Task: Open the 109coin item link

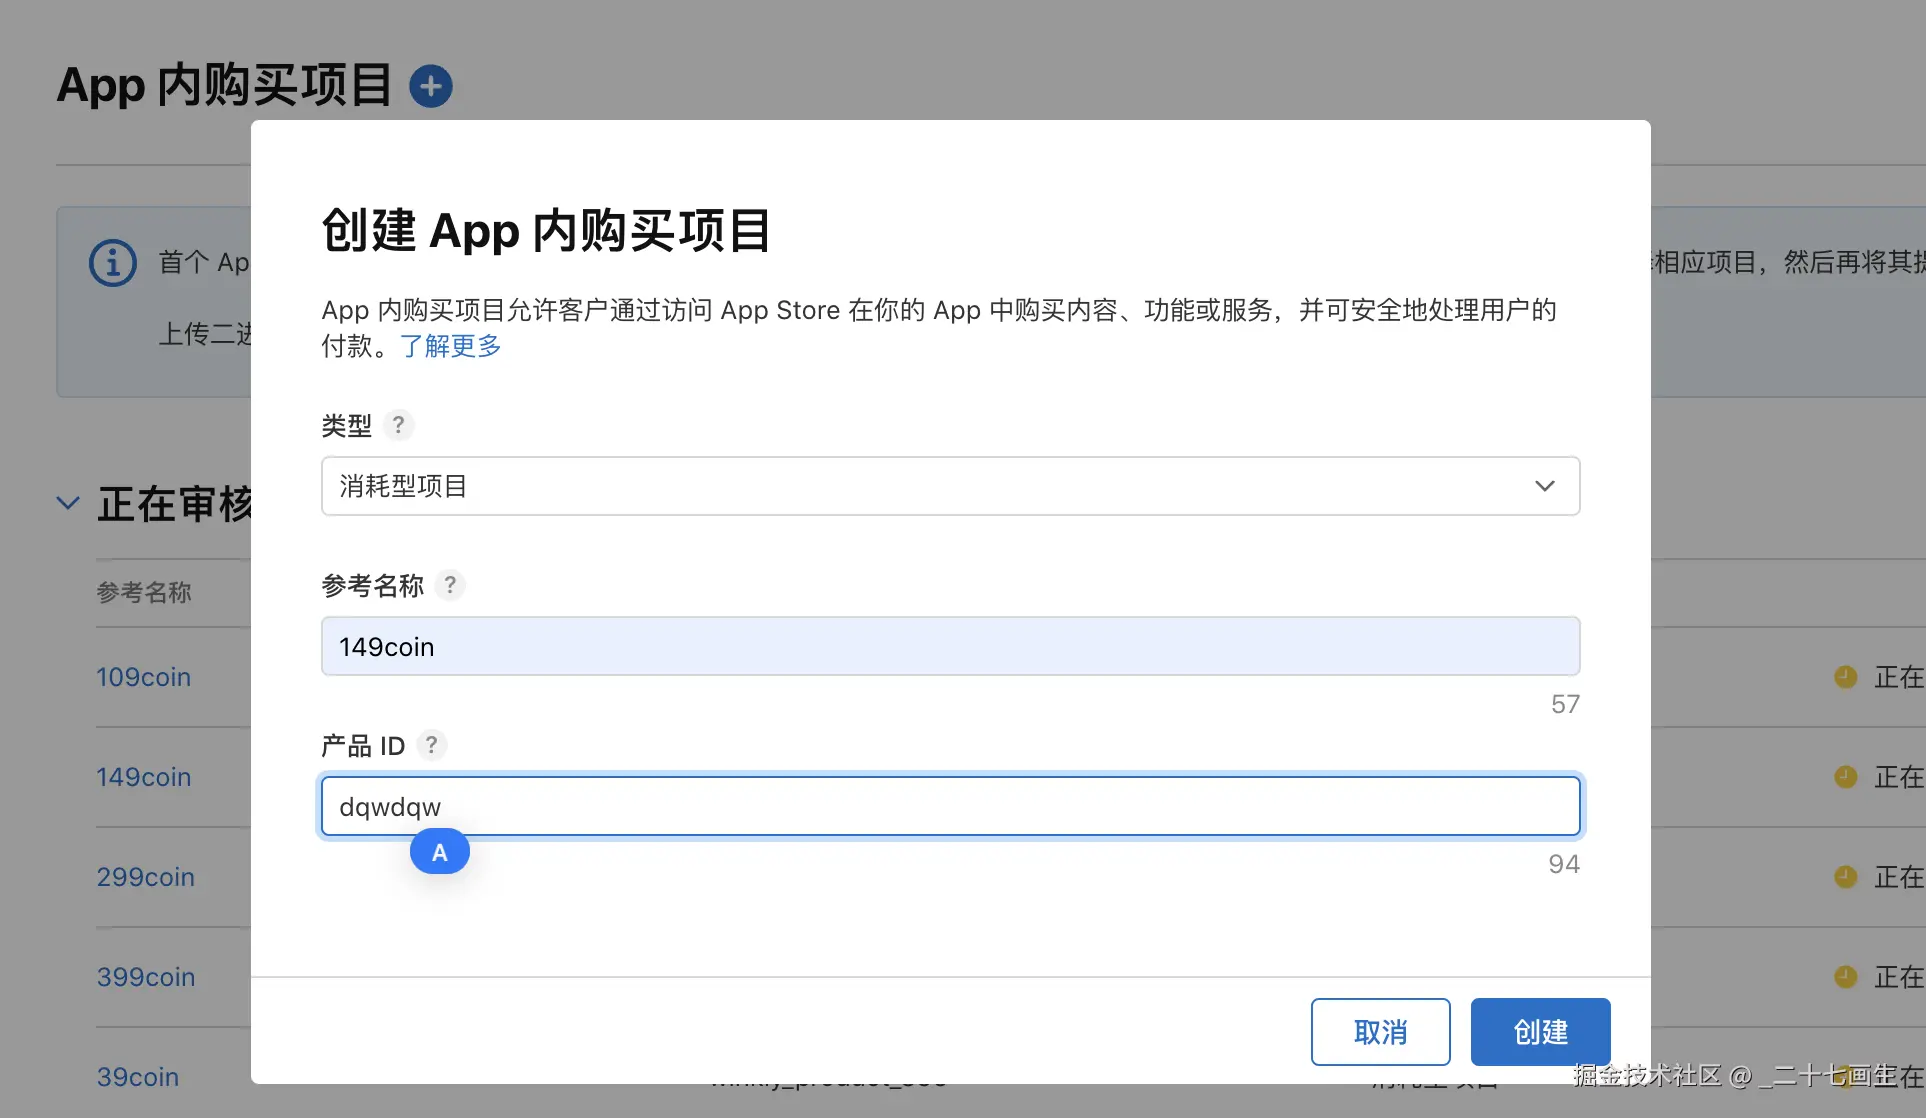Action: (x=143, y=677)
